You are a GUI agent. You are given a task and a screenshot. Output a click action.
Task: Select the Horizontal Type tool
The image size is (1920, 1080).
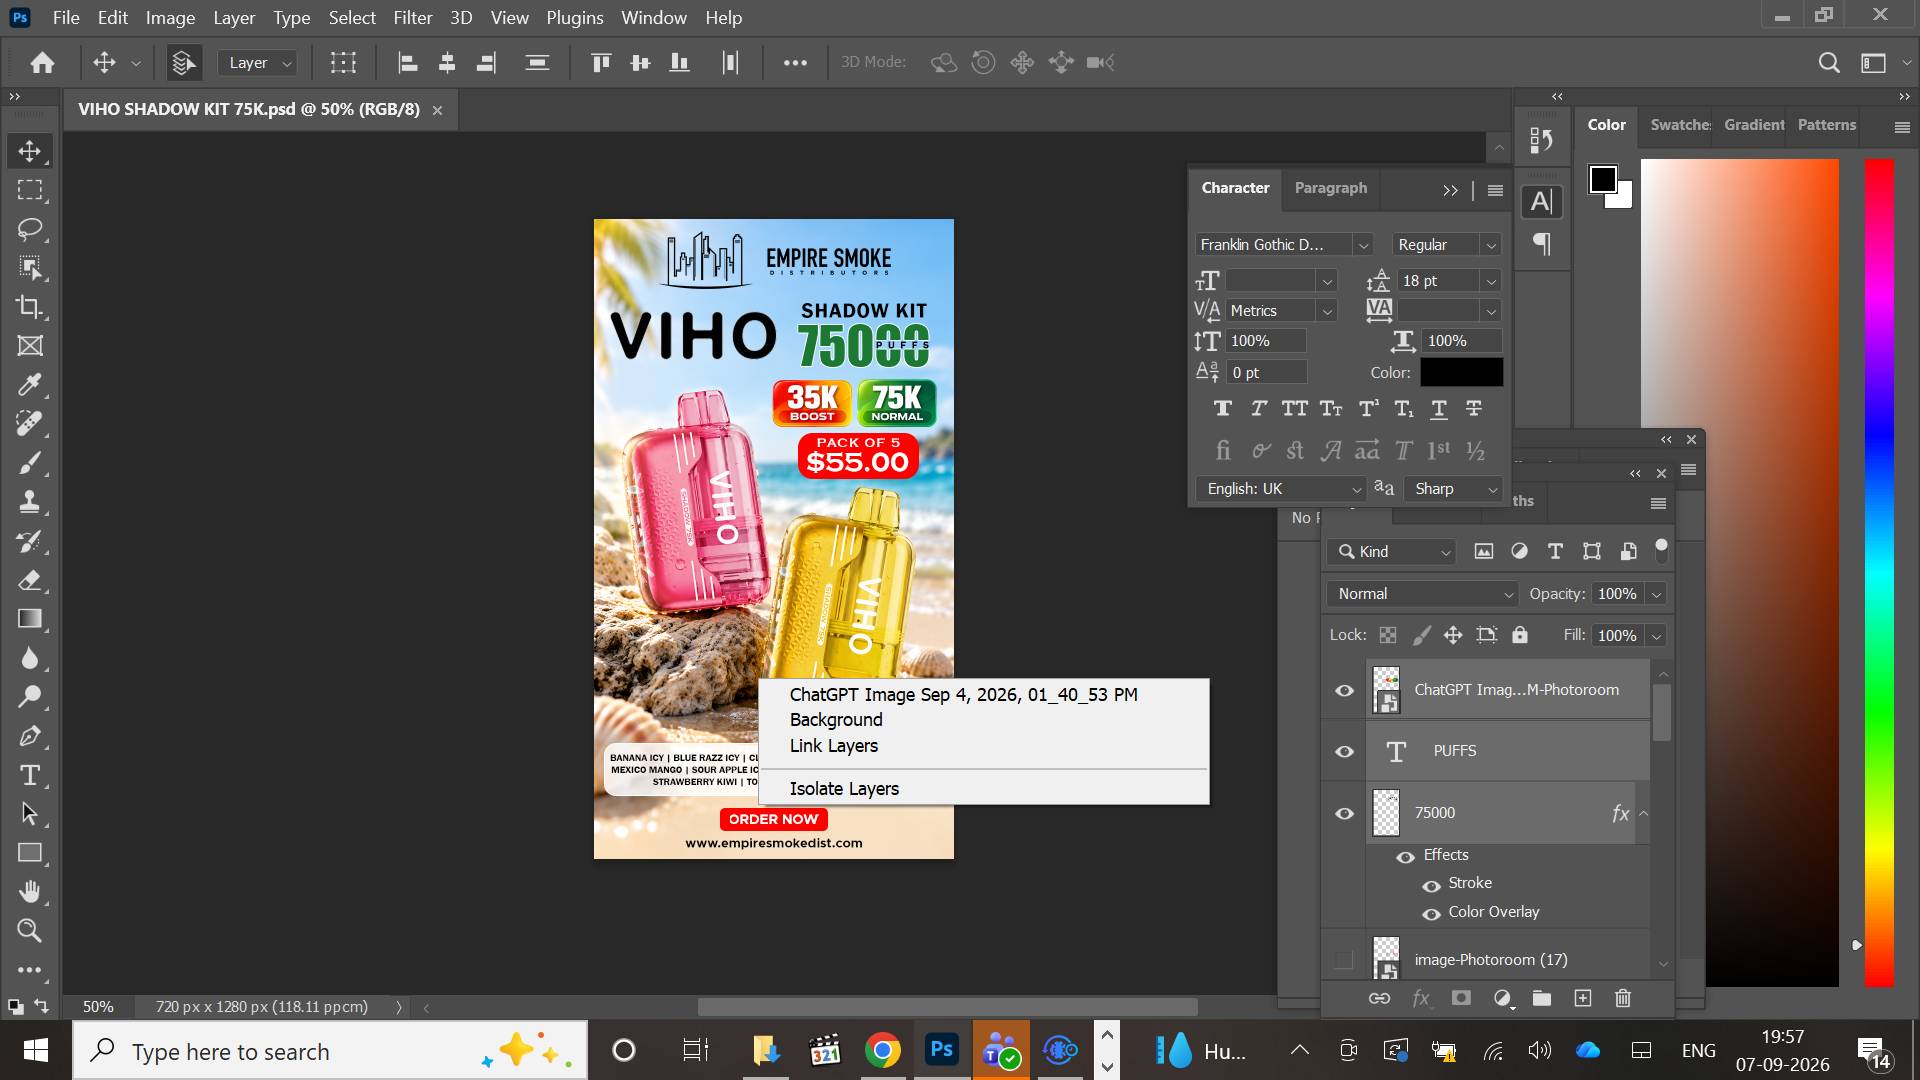pyautogui.click(x=30, y=775)
